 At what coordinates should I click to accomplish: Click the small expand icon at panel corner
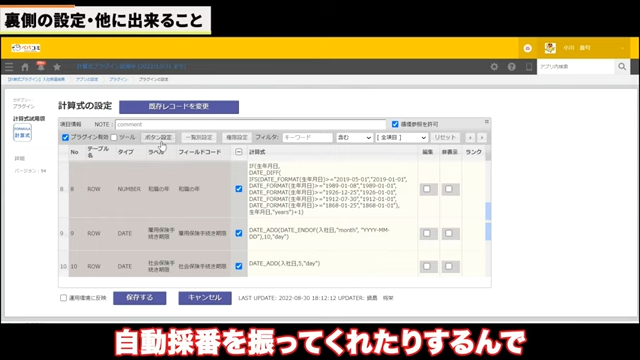click(x=487, y=122)
